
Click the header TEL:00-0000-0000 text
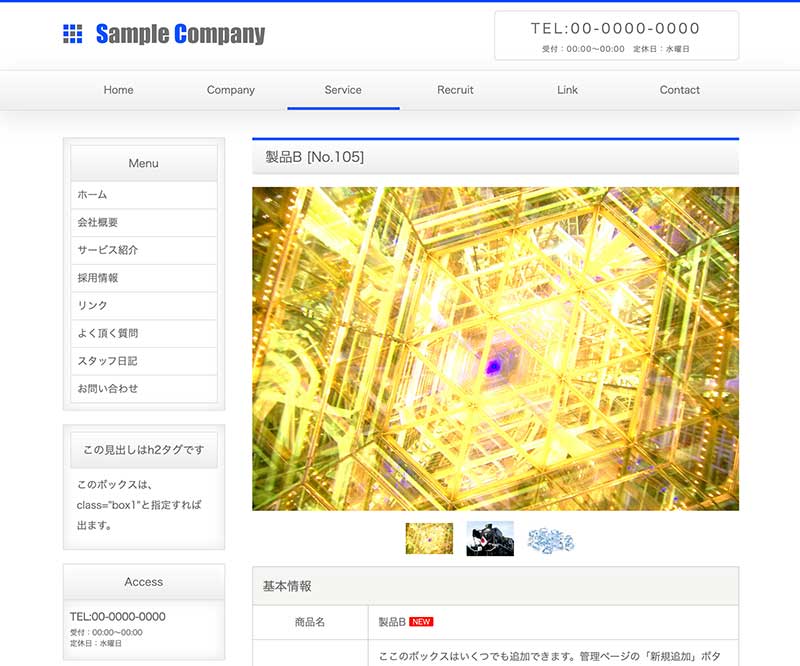point(615,29)
